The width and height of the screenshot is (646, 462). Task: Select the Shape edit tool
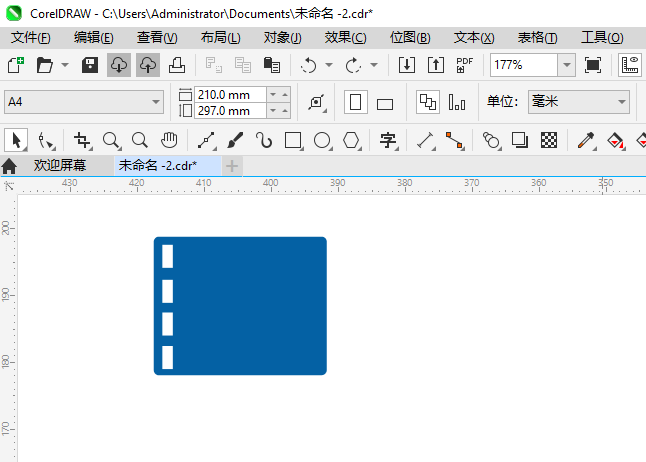46,141
